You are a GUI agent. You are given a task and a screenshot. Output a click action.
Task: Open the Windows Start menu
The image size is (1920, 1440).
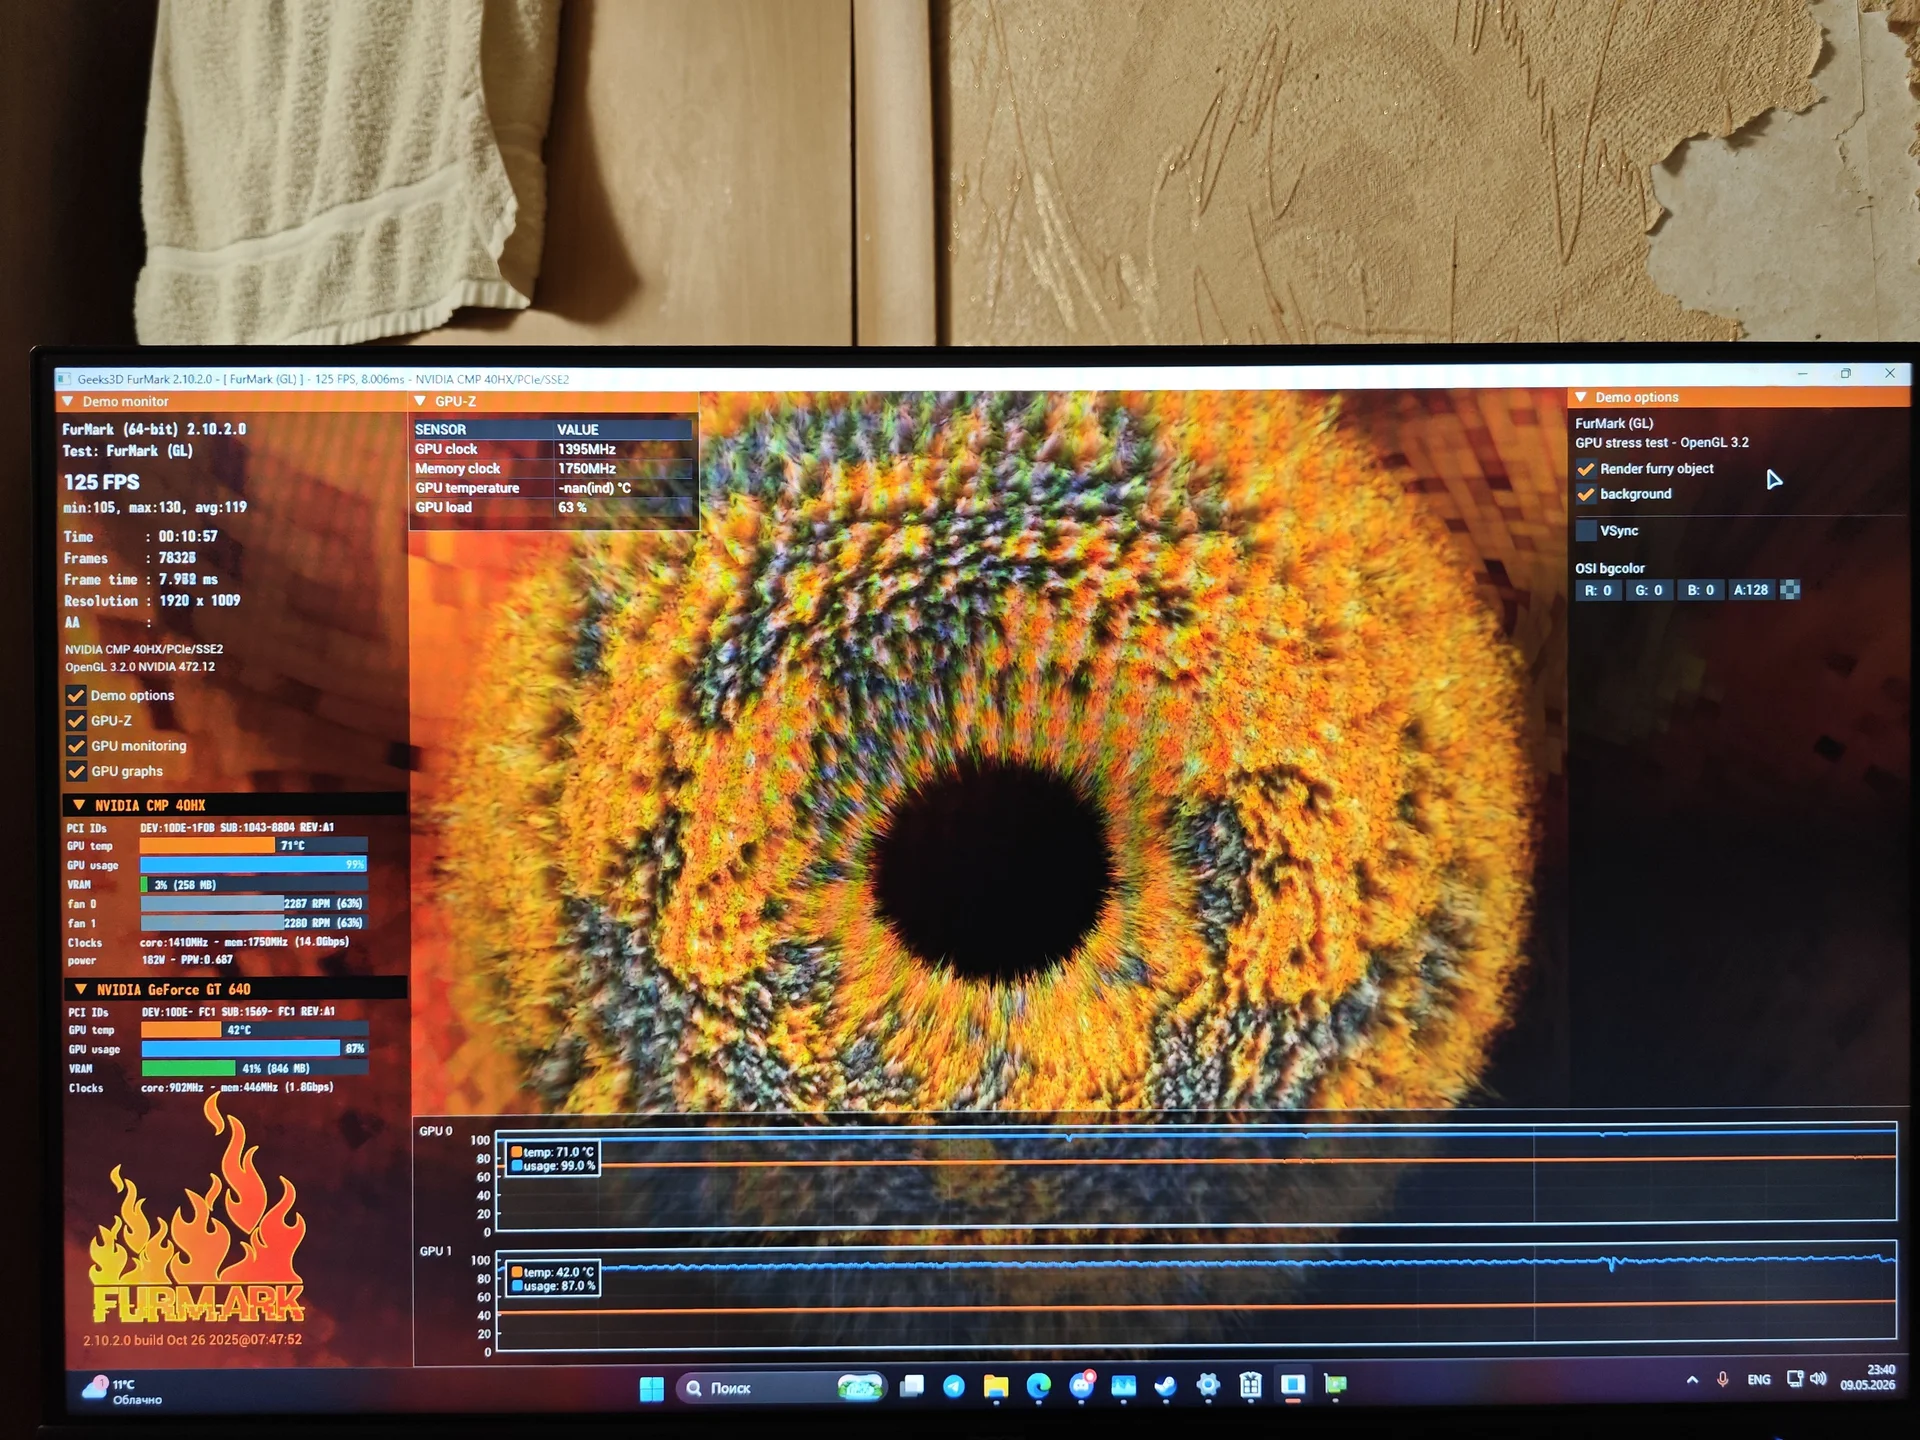tap(651, 1388)
